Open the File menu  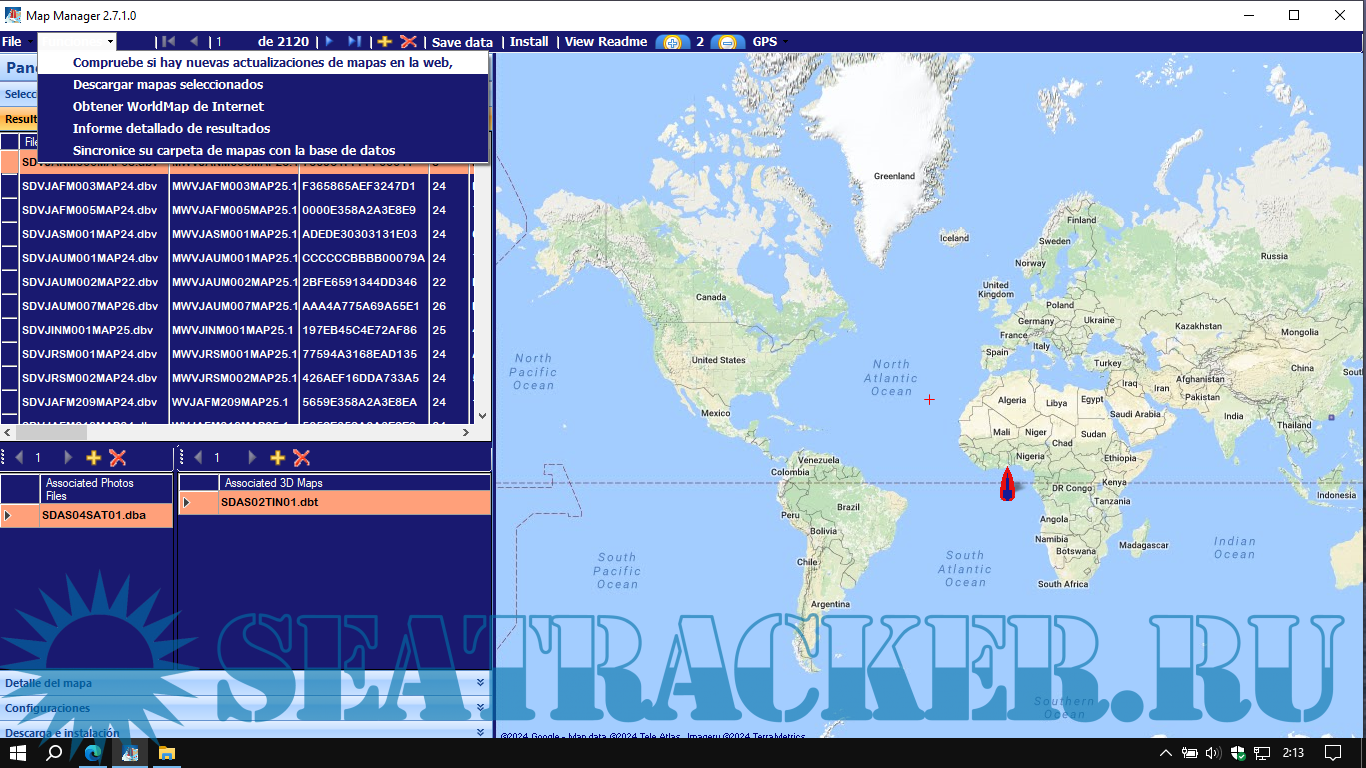(x=12, y=42)
